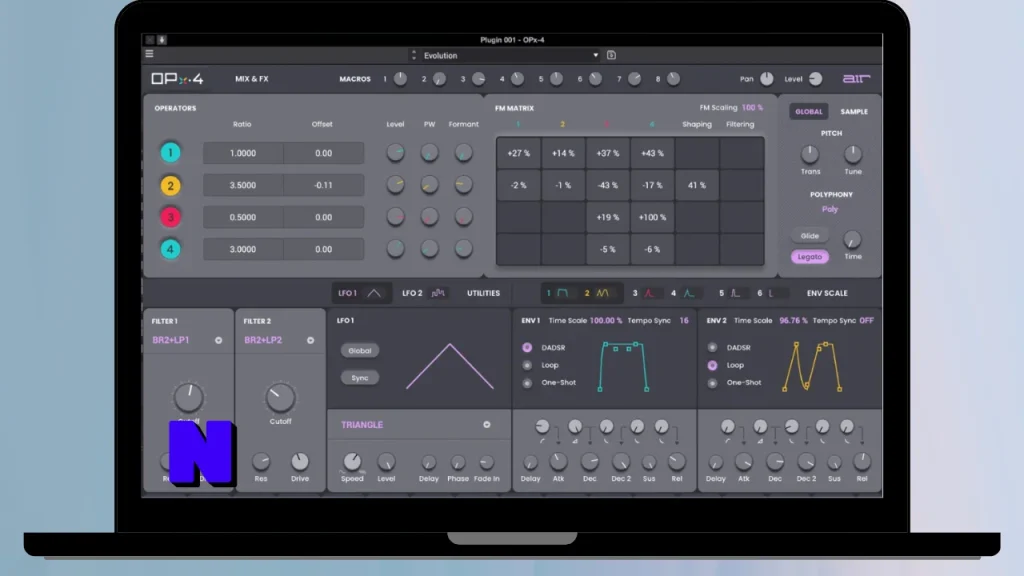The image size is (1024, 576).
Task: Select envelope 2 shape icon
Action: [602, 293]
